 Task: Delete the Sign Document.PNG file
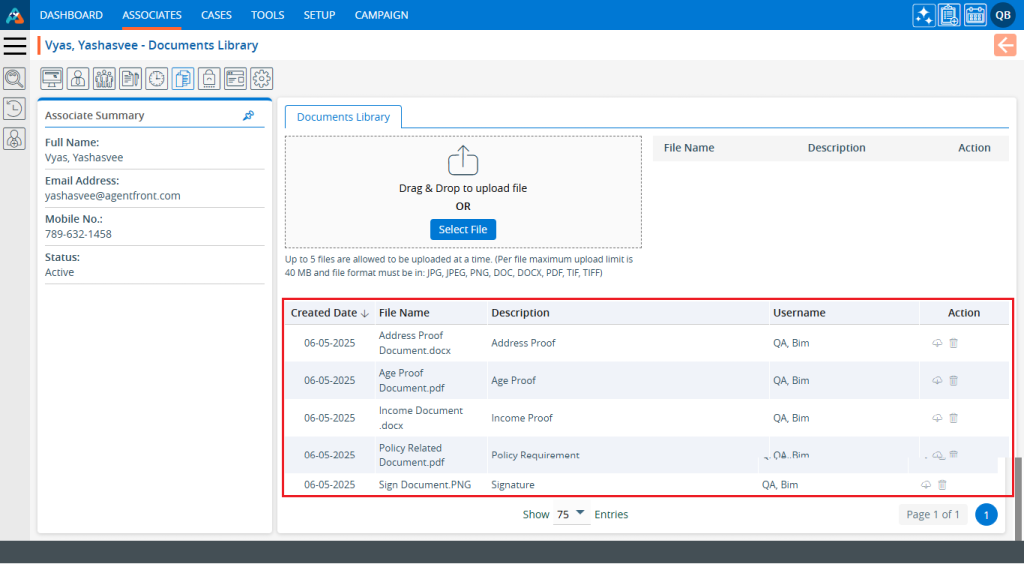click(942, 485)
